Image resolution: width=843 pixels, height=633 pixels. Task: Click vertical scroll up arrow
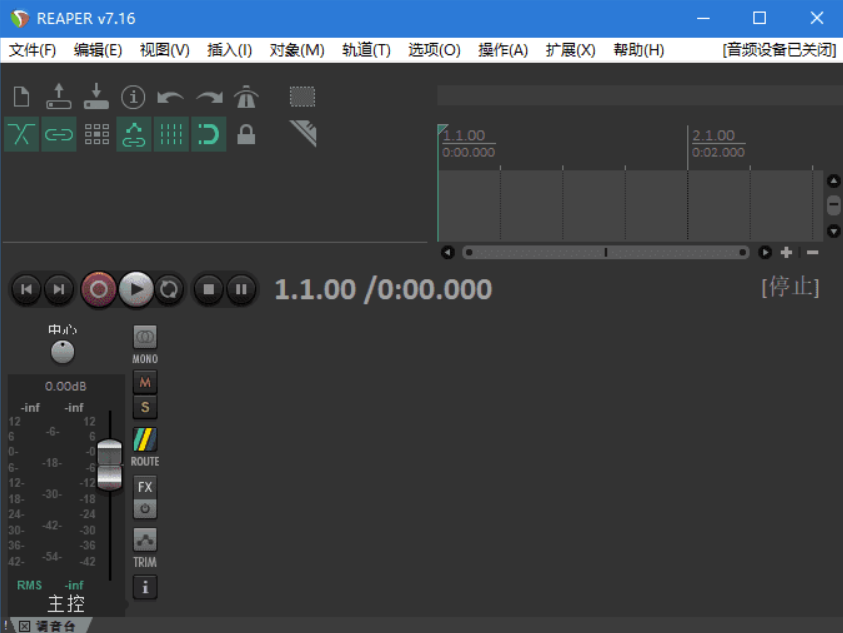click(833, 181)
